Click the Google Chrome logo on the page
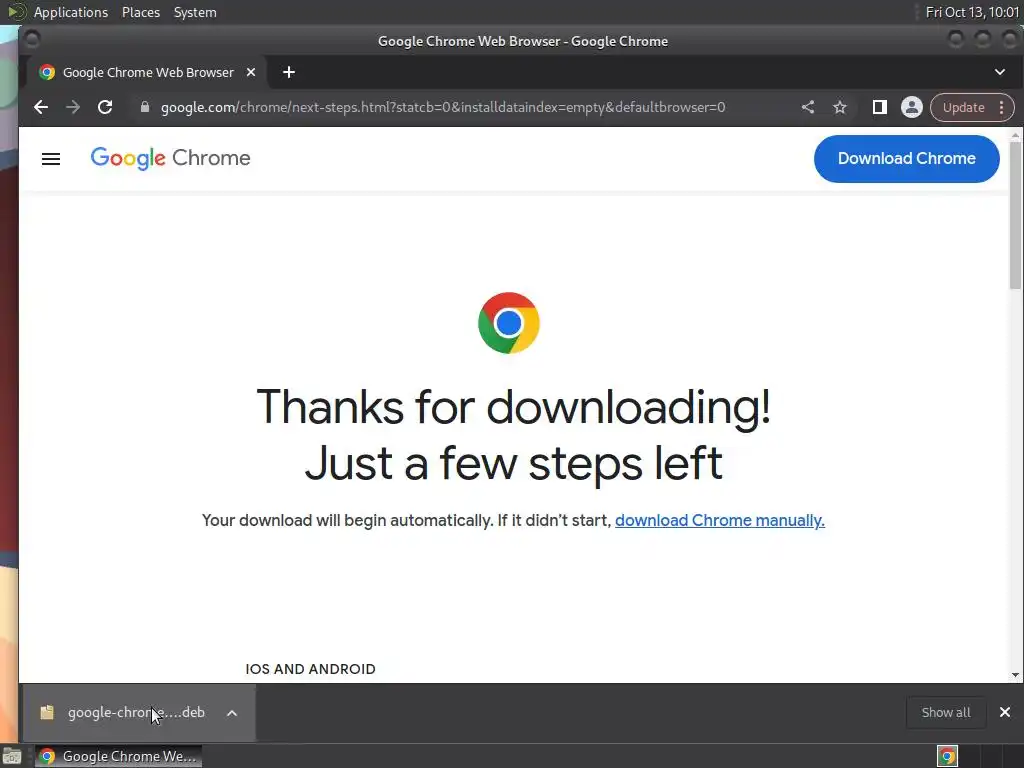The width and height of the screenshot is (1024, 768). pos(170,158)
